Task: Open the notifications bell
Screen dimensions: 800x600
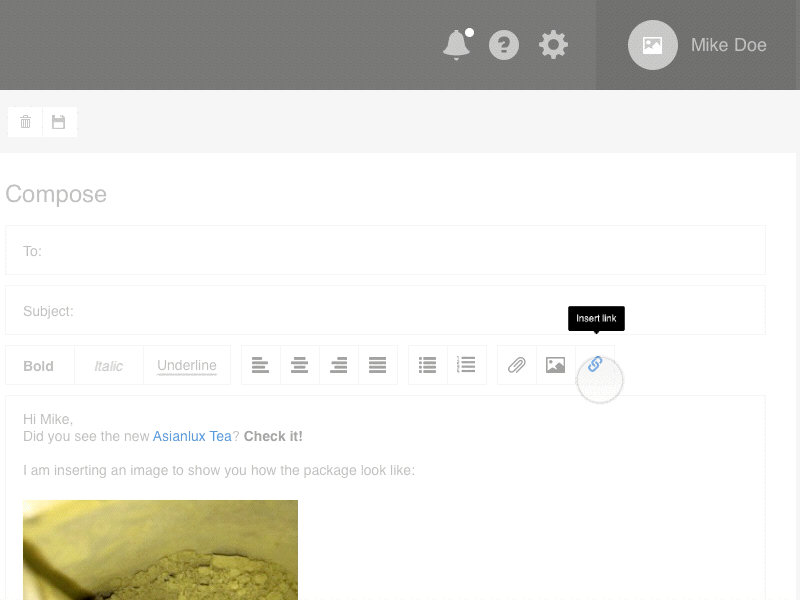Action: pyautogui.click(x=457, y=45)
